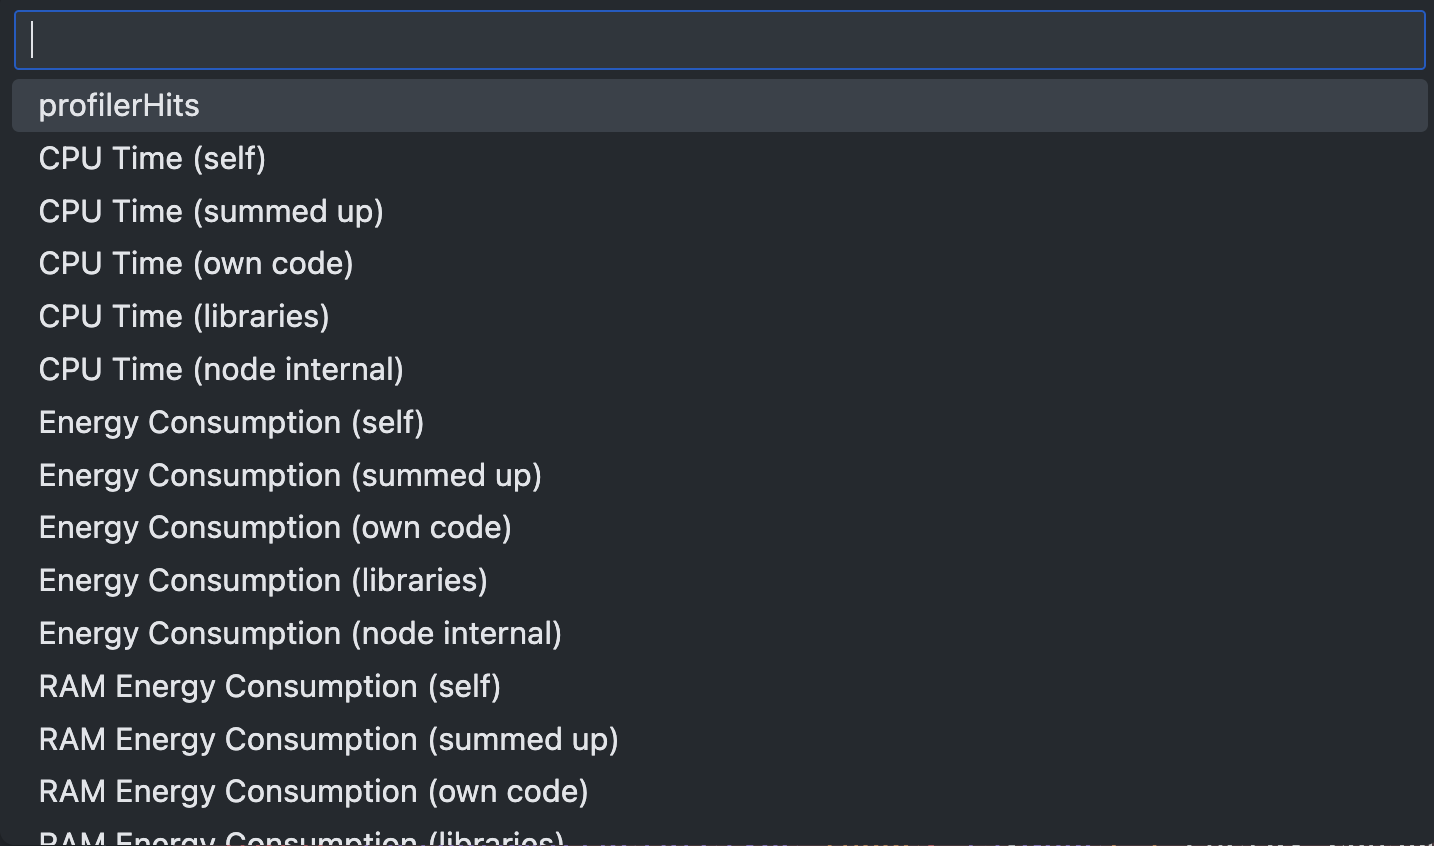Pick Energy Consumption (node internal)
Screen dimensions: 1434x846
click(x=300, y=634)
